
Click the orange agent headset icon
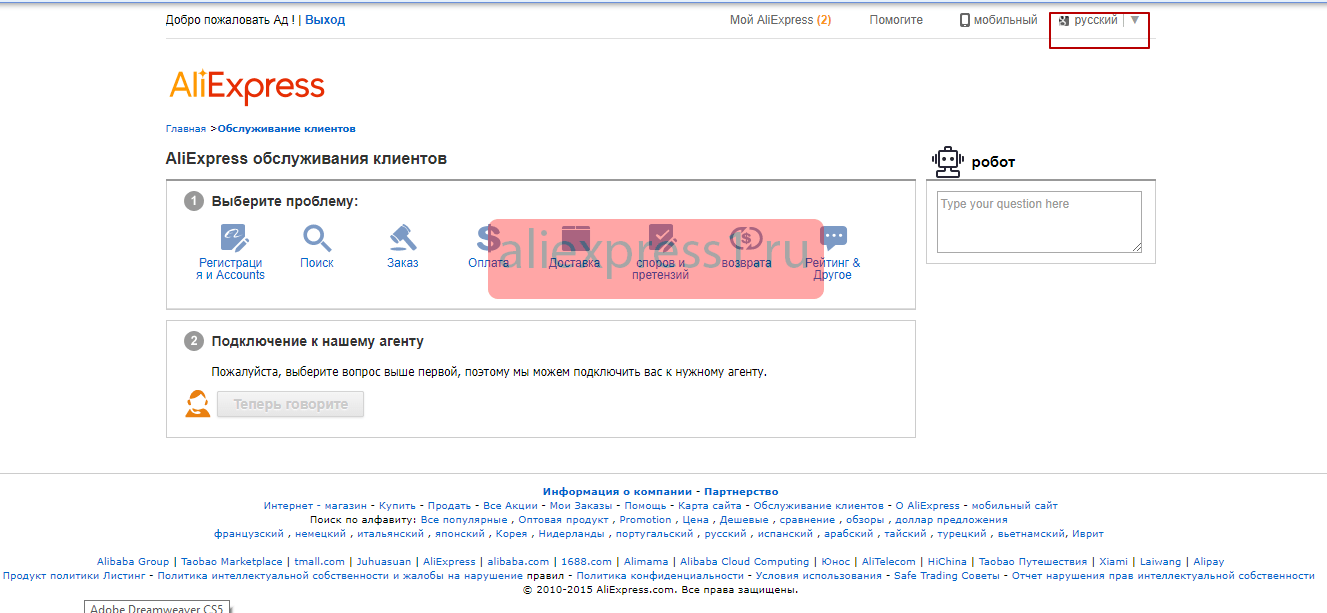point(197,404)
